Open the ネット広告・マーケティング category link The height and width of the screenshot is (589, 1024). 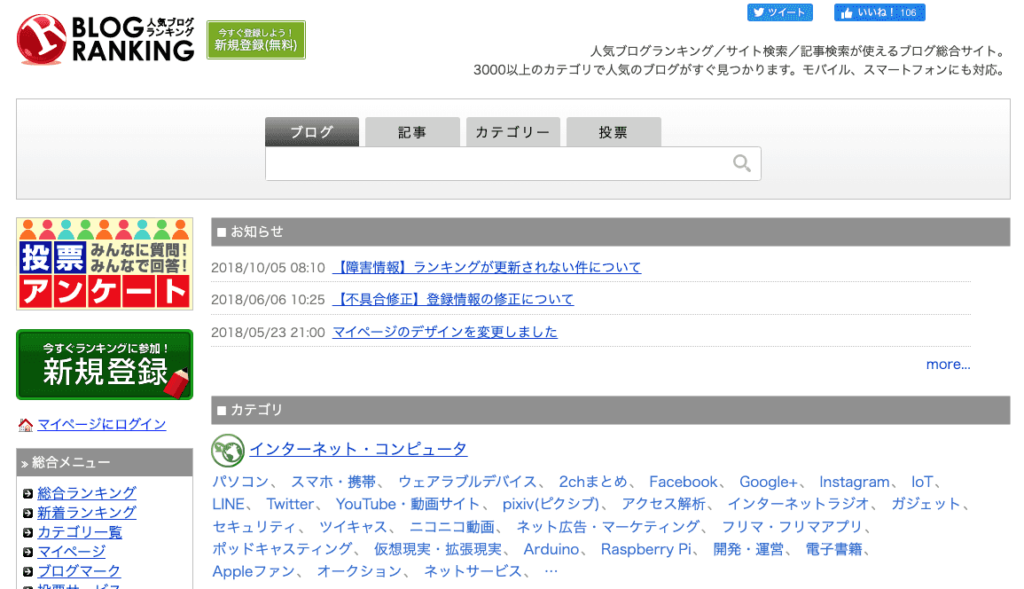pyautogui.click(x=608, y=526)
